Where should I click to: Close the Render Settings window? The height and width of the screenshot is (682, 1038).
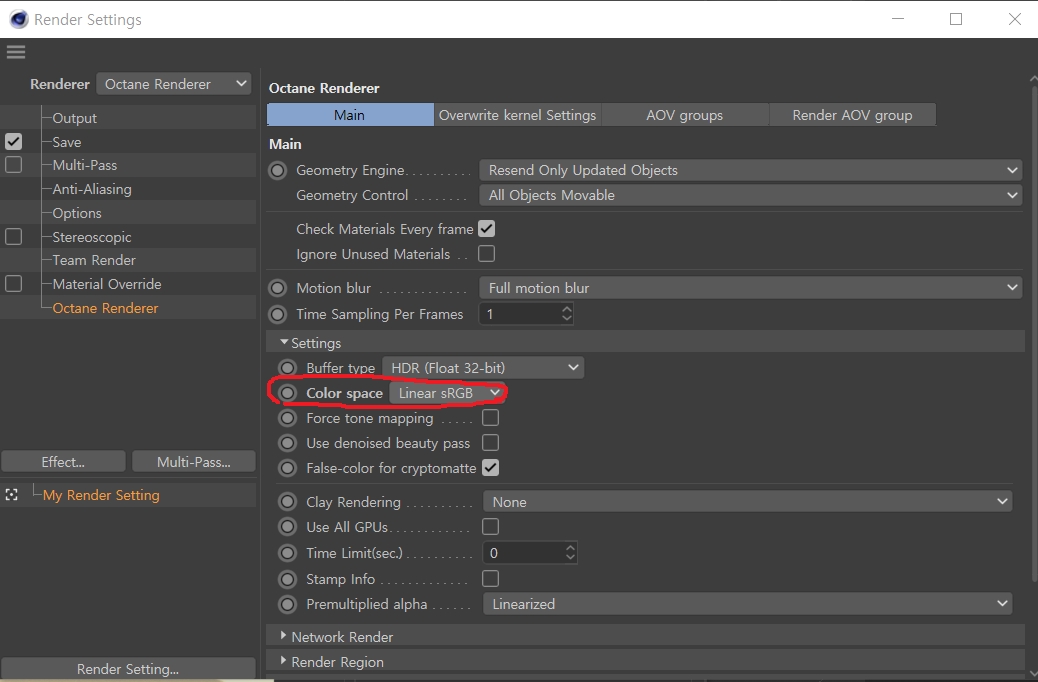[1015, 19]
